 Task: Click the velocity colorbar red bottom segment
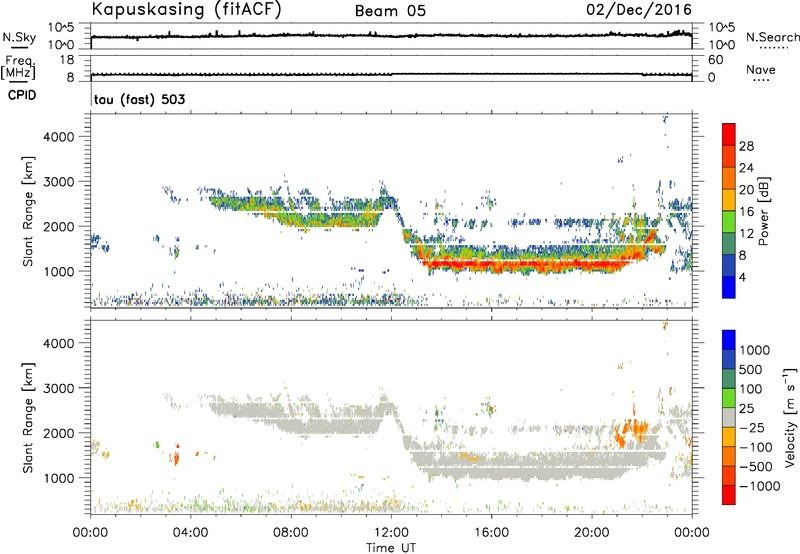[729, 495]
